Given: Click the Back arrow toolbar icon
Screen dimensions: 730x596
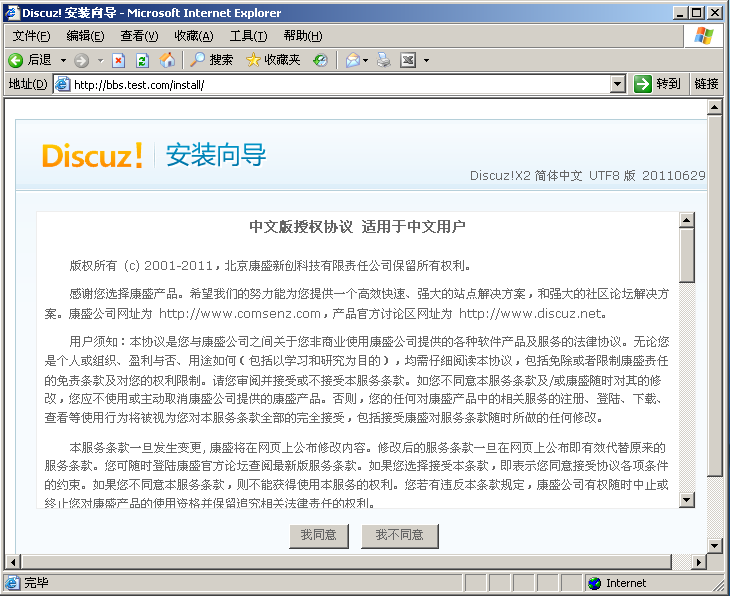Looking at the screenshot, I should tap(15, 60).
